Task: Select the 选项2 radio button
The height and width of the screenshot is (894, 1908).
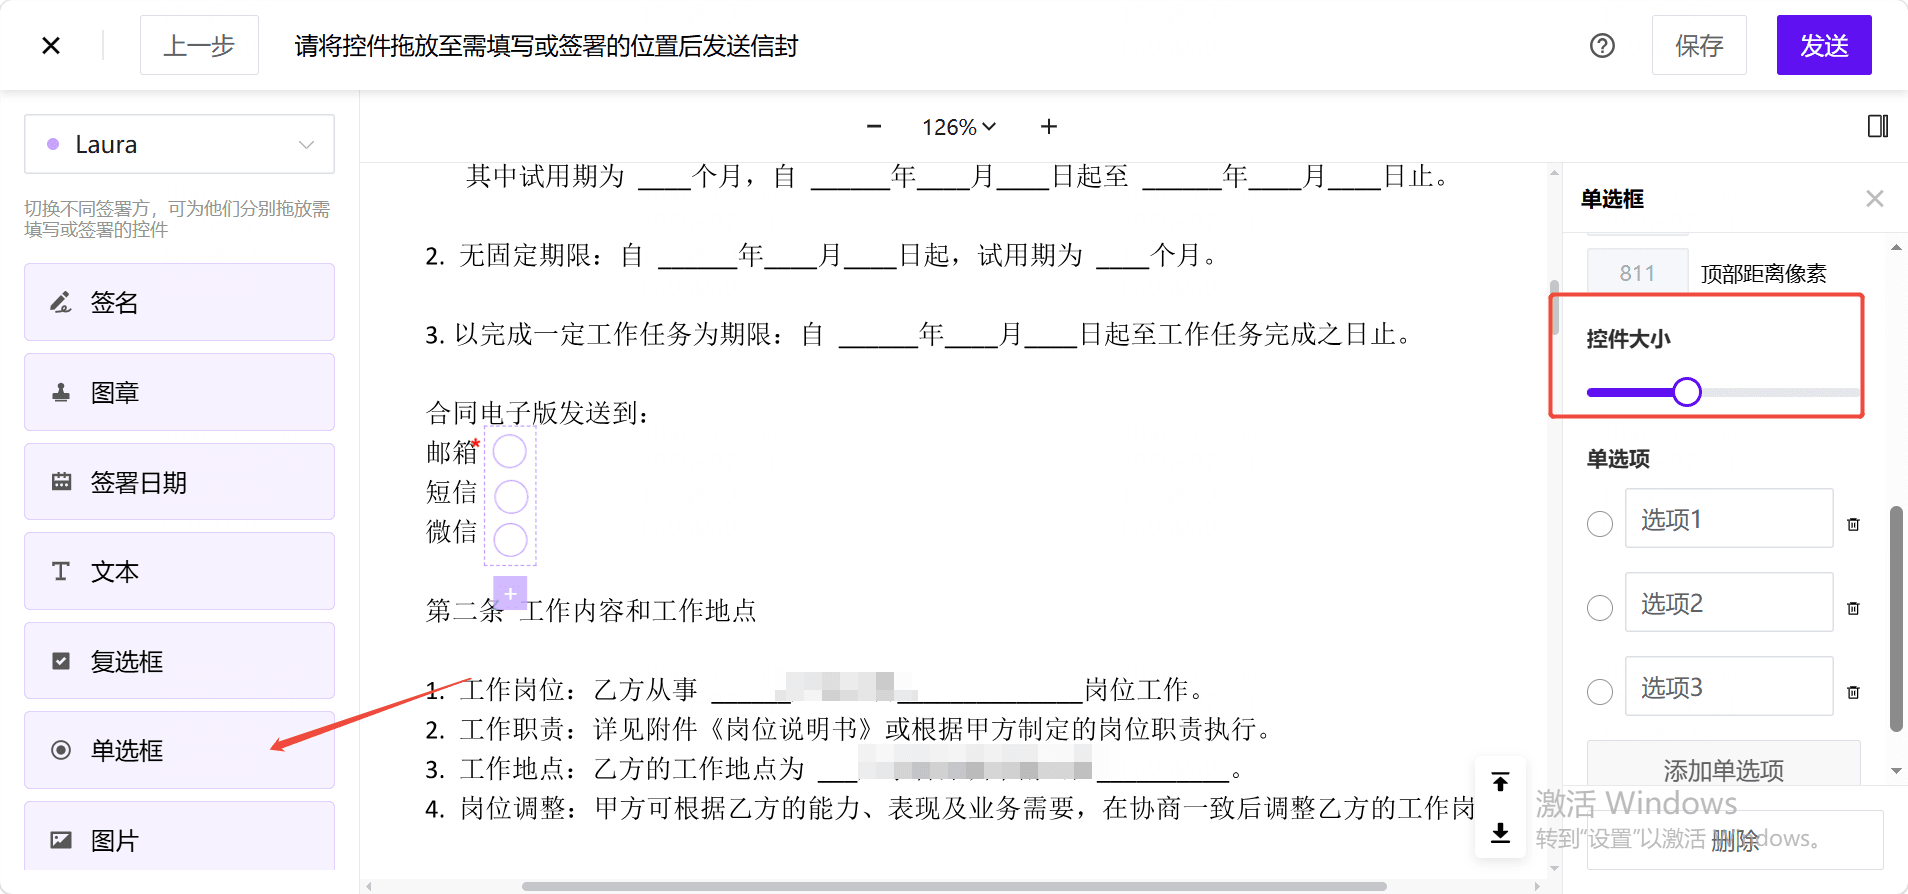Action: tap(1600, 607)
